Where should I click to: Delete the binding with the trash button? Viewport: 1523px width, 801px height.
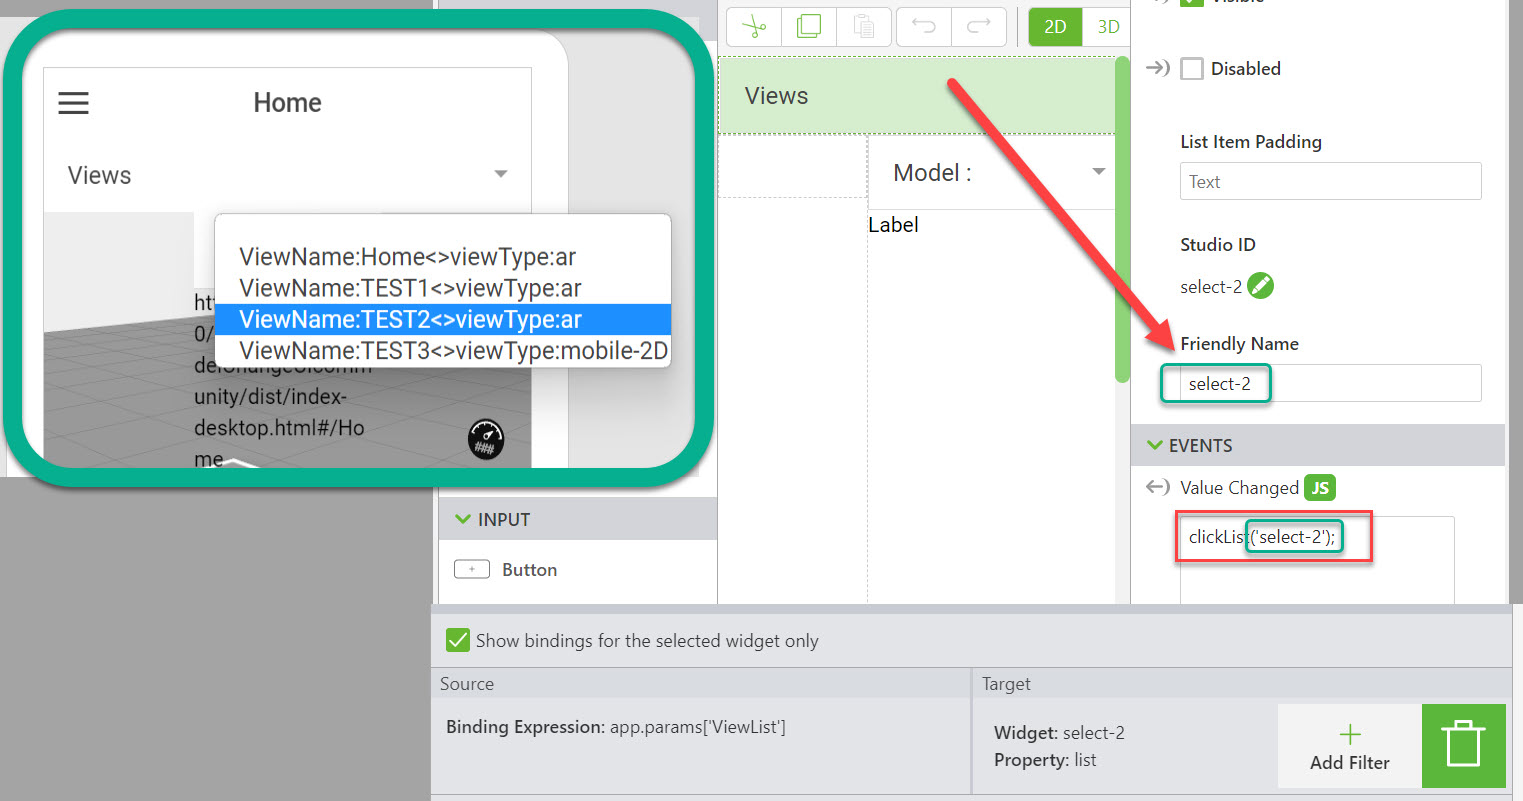[1463, 745]
